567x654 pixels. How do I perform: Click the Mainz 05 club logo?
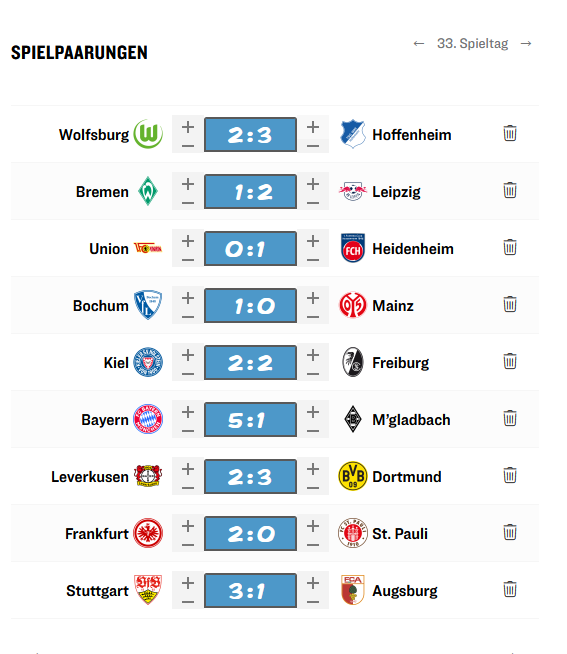[353, 305]
